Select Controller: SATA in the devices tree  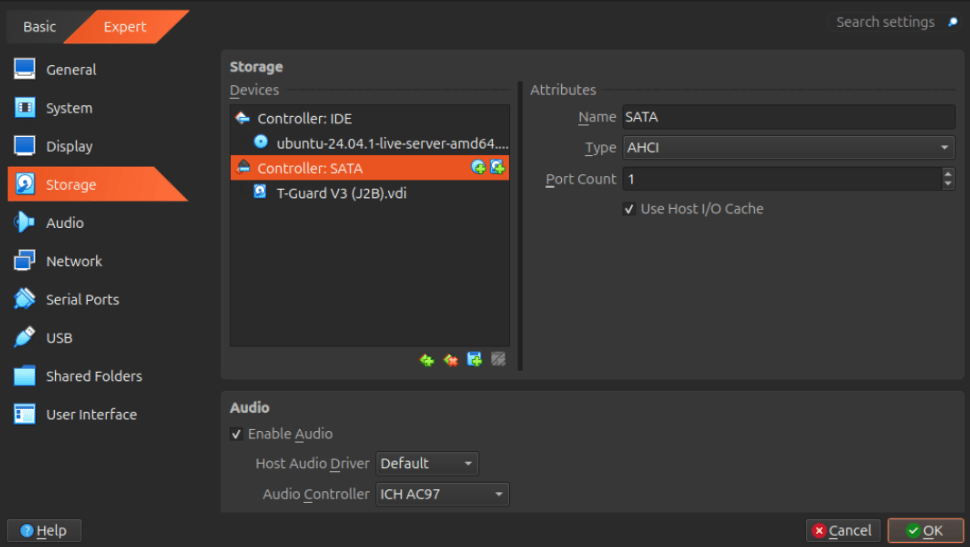(369, 168)
